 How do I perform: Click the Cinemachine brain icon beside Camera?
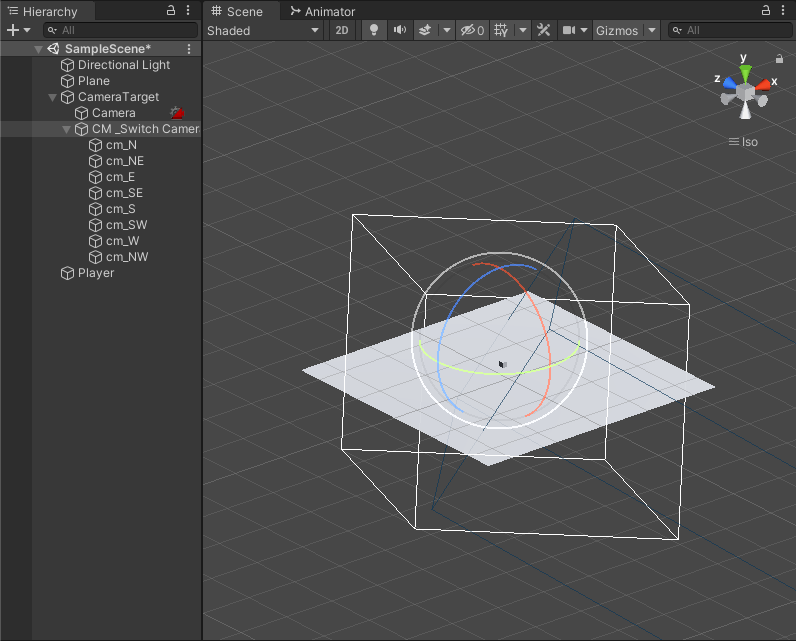point(177,113)
